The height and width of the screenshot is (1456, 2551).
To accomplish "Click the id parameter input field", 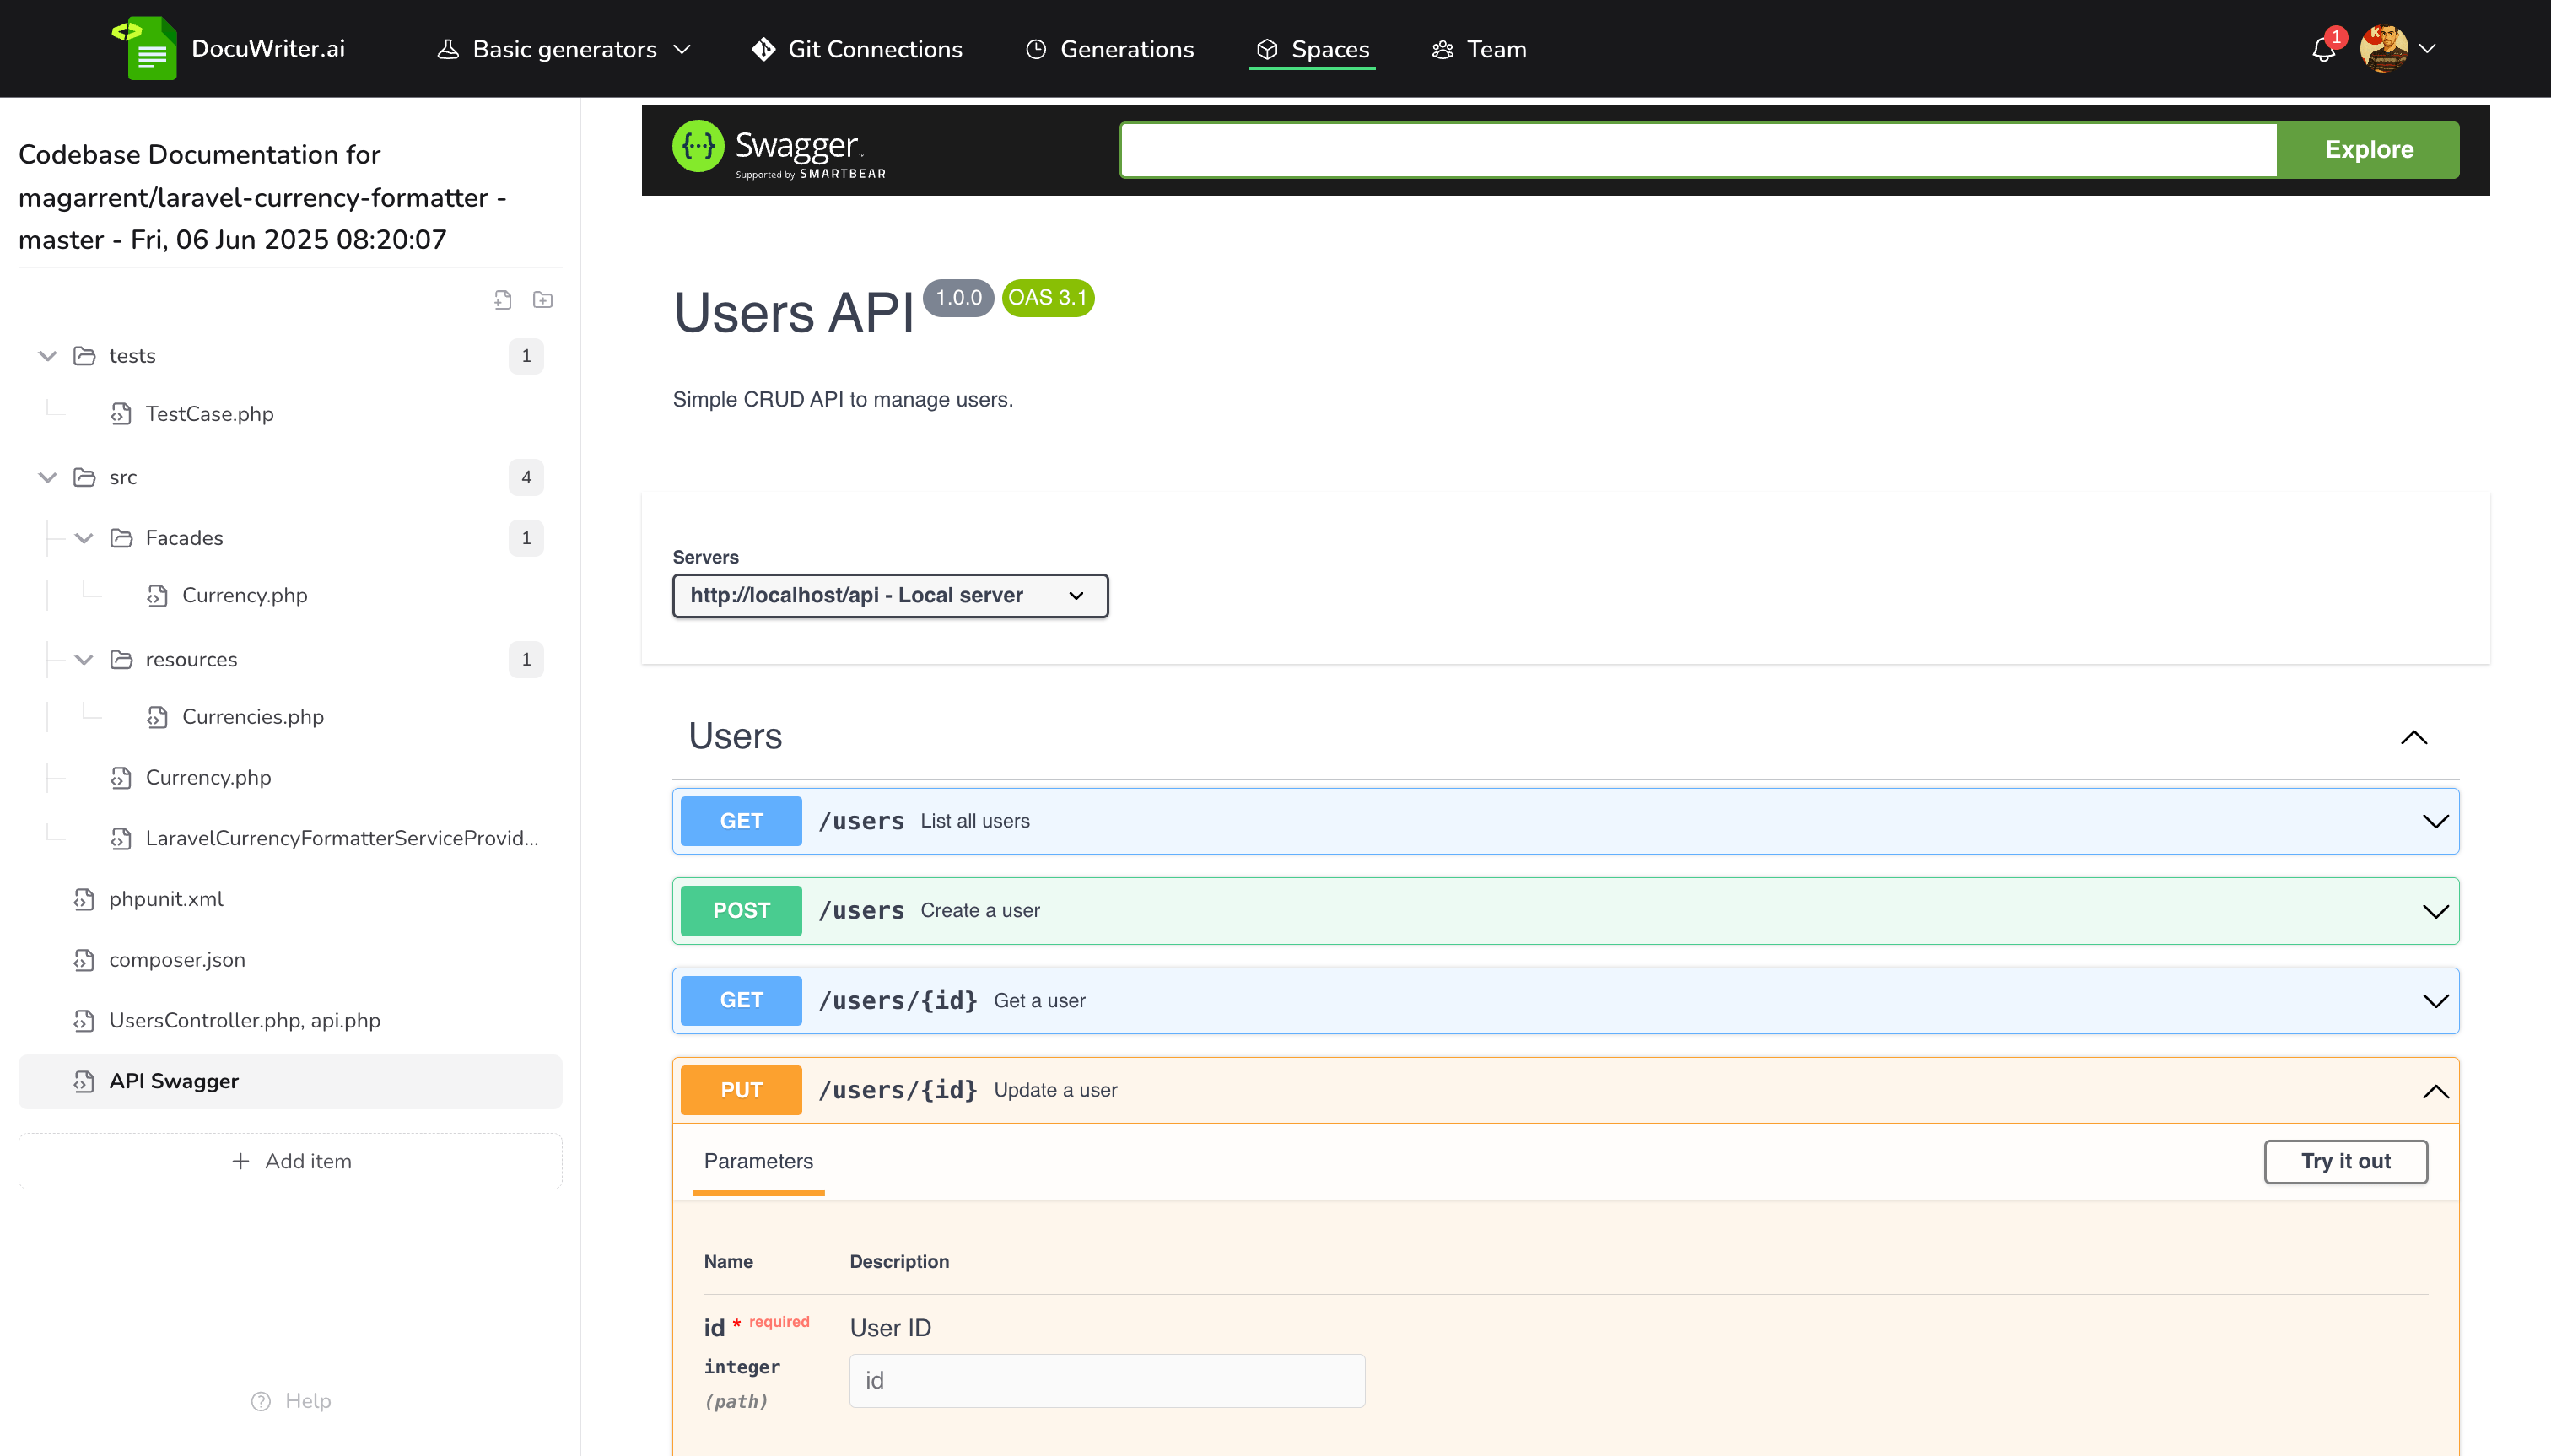I will coord(1106,1381).
